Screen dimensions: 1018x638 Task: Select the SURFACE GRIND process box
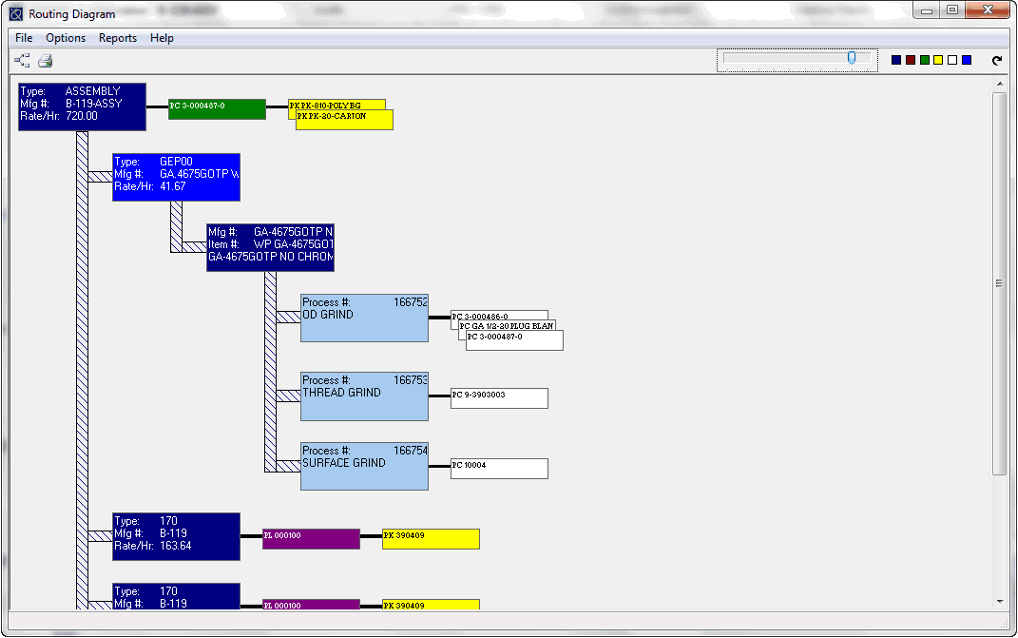[364, 466]
